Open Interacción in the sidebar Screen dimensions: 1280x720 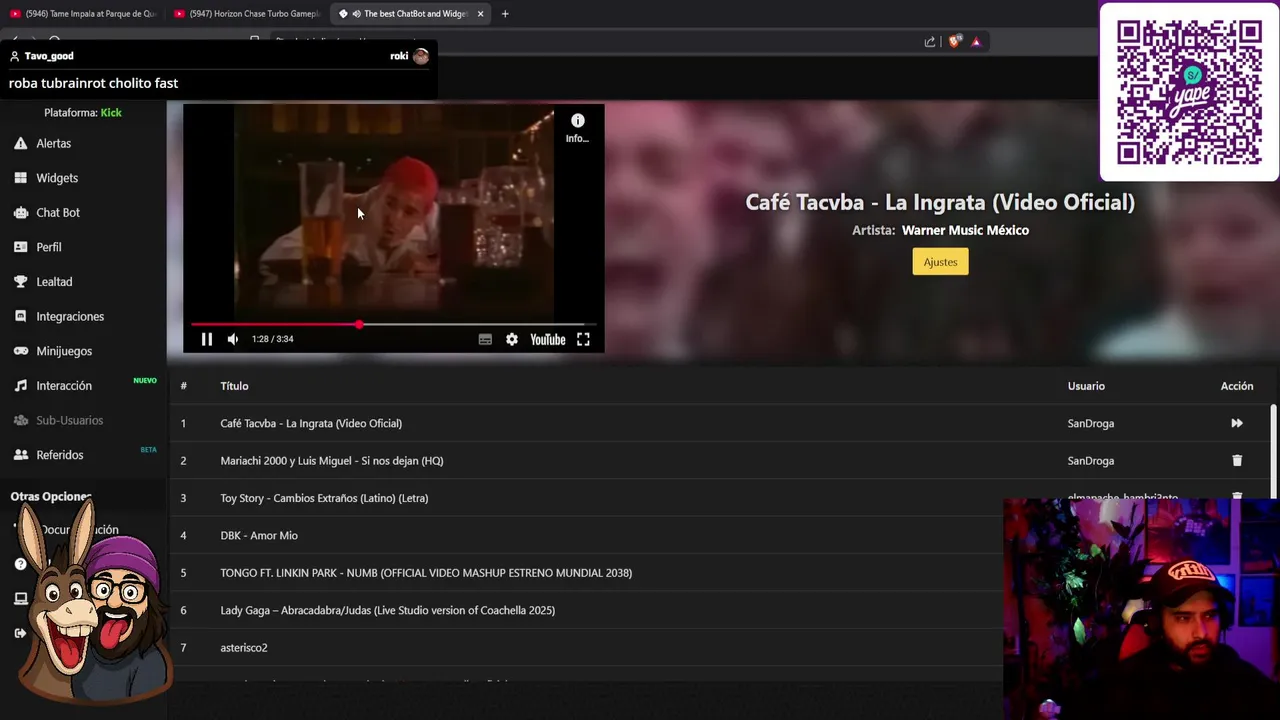coord(64,386)
